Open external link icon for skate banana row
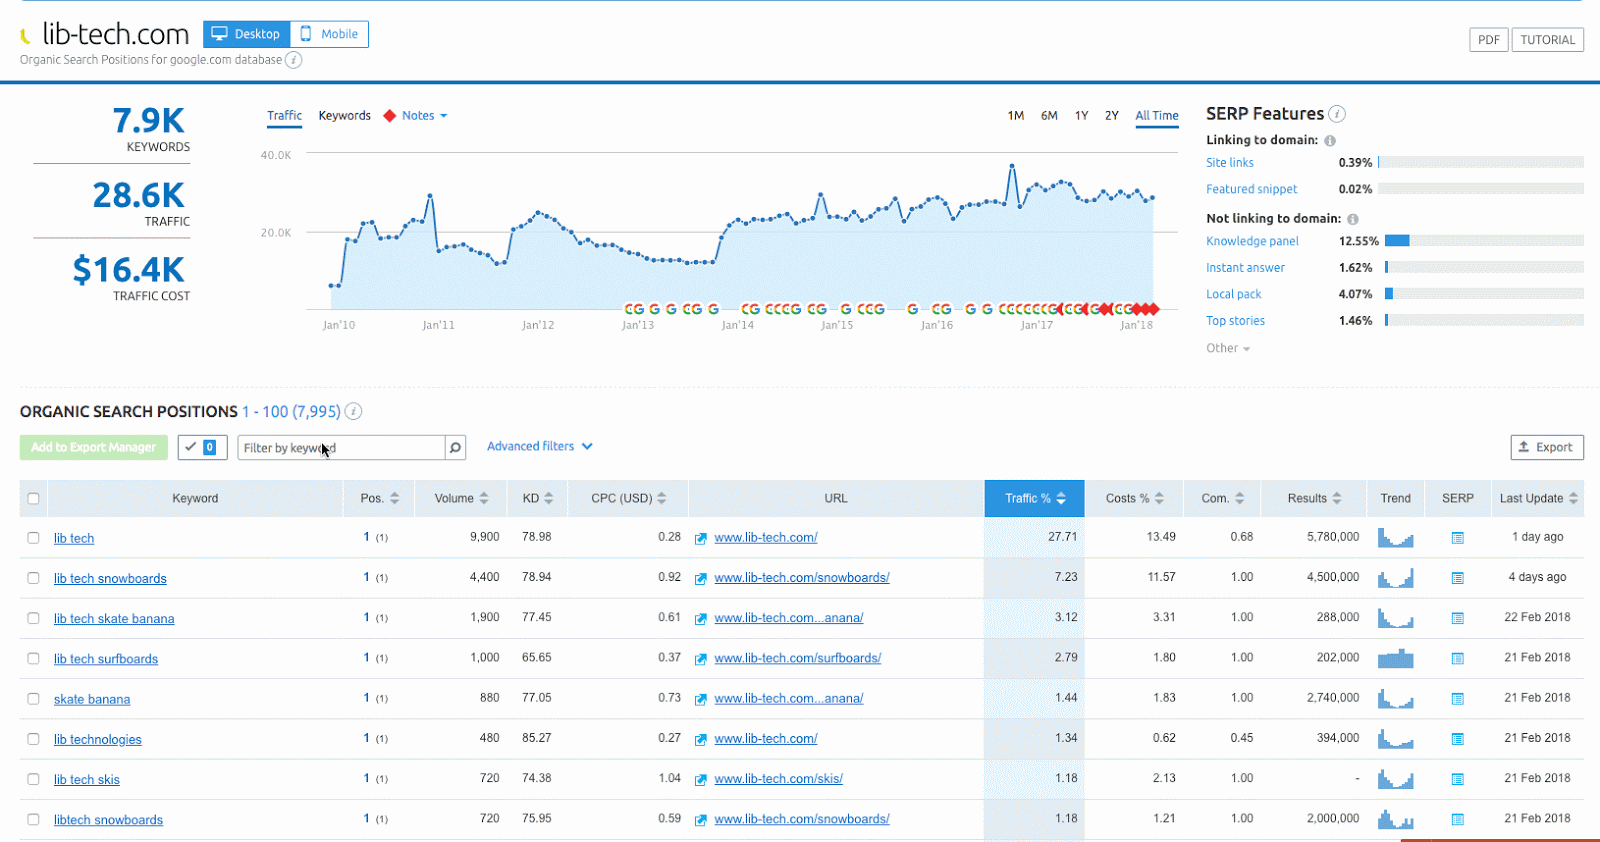Image resolution: width=1600 pixels, height=842 pixels. (701, 699)
